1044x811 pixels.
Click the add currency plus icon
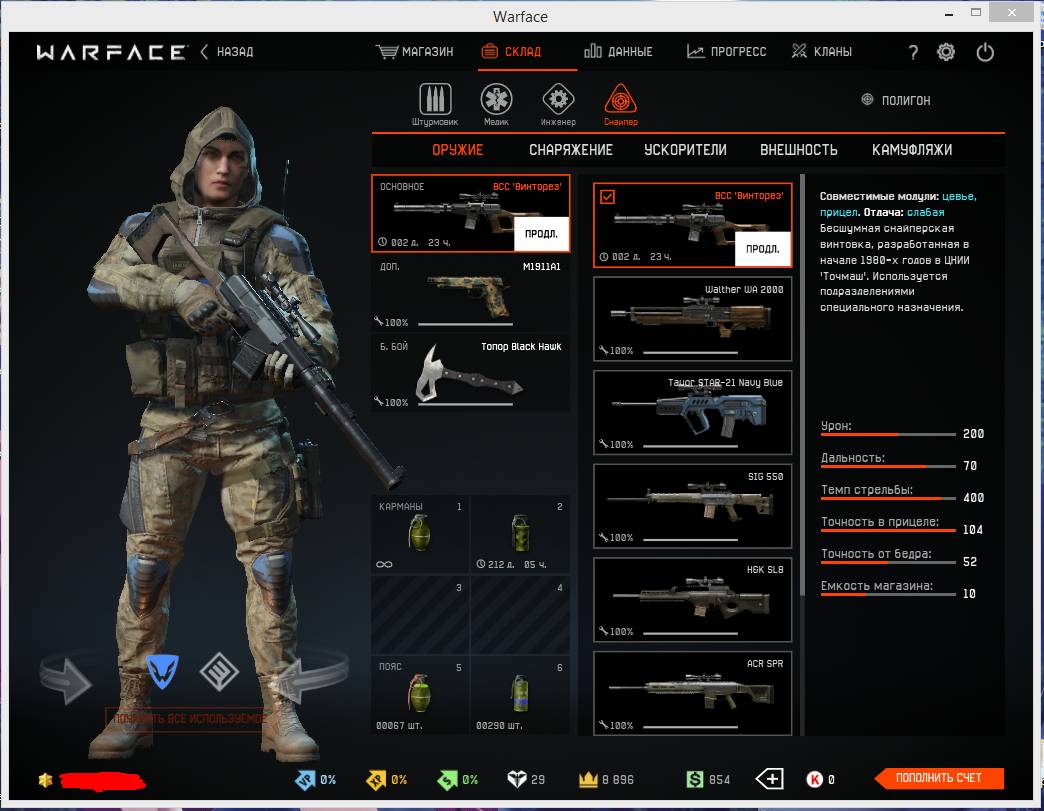coord(769,779)
